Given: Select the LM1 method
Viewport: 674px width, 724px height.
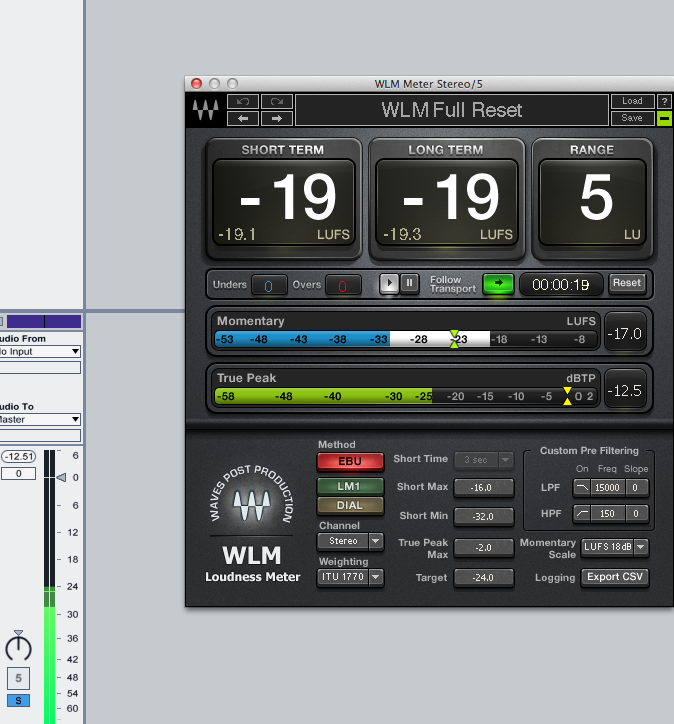Looking at the screenshot, I should click(x=350, y=486).
